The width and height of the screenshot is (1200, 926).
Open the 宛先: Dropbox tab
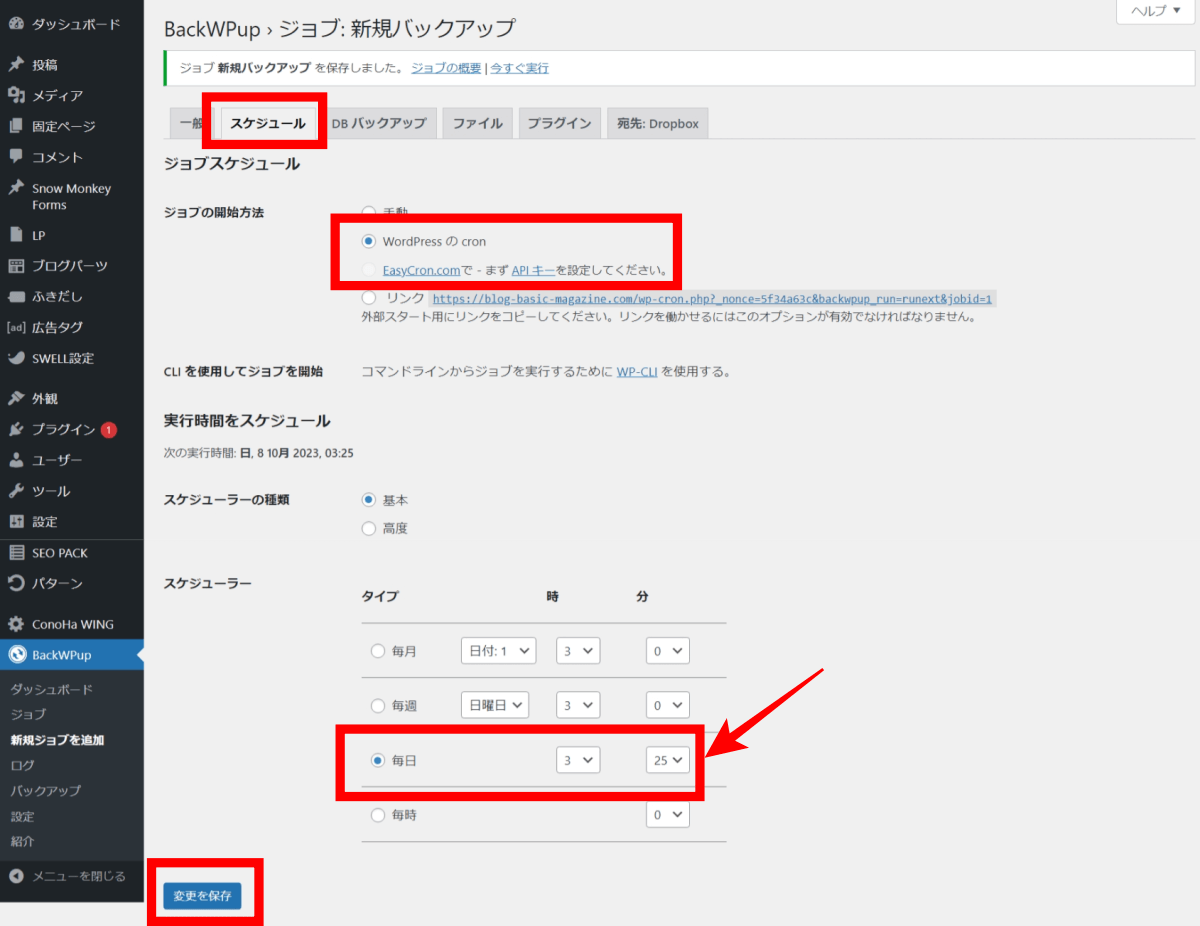pyautogui.click(x=657, y=122)
